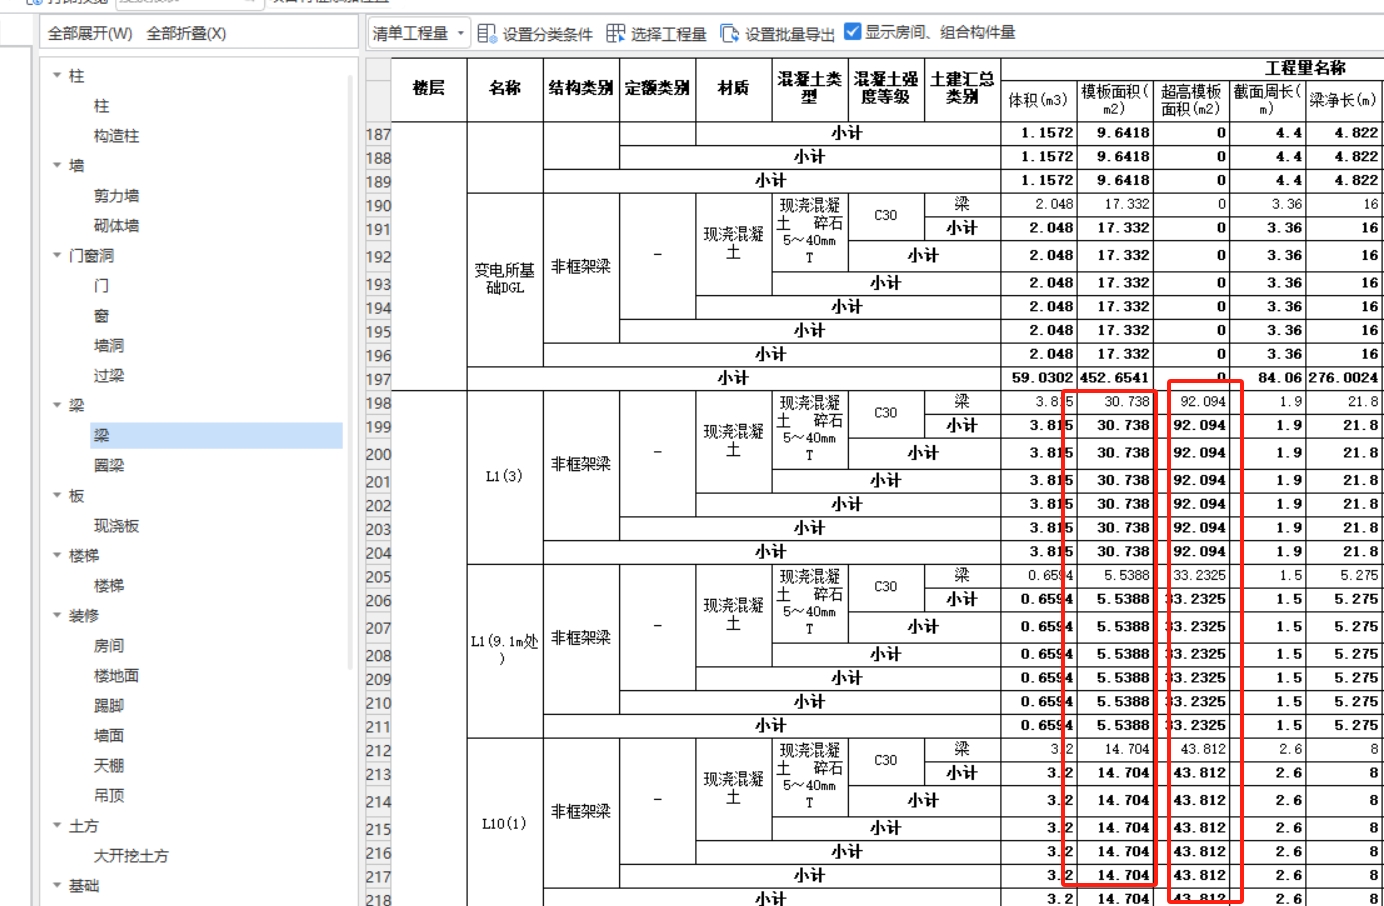1384x906 pixels.
Task: Click 梁净长(m) column header
Action: pos(1344,101)
